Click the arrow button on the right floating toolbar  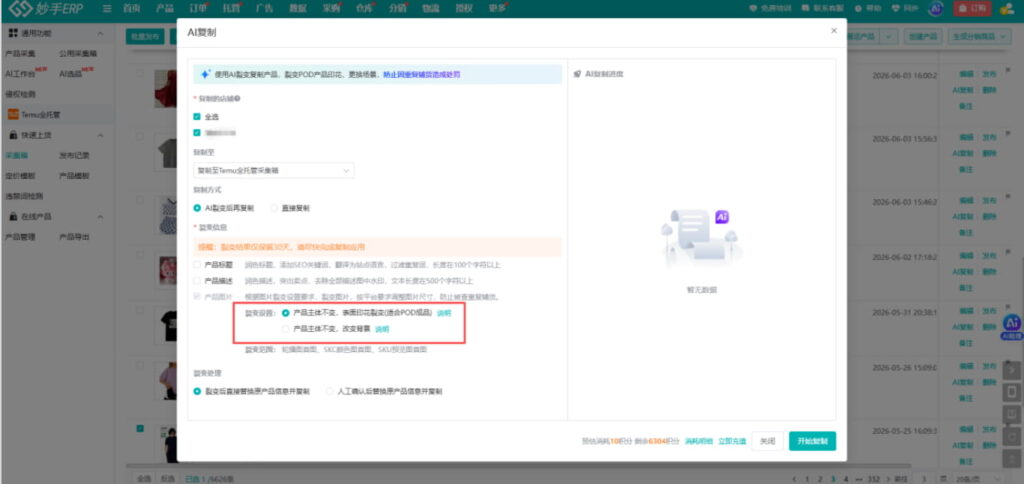1012,370
